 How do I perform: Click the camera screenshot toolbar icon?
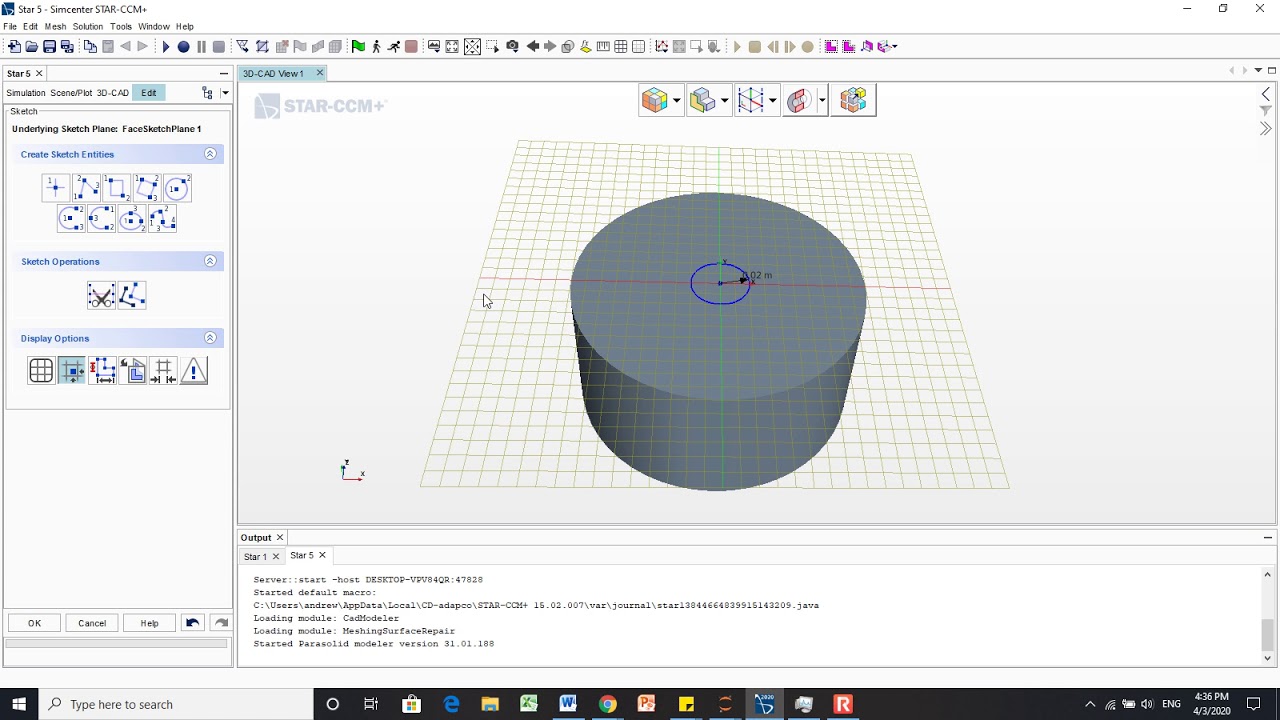coord(513,46)
